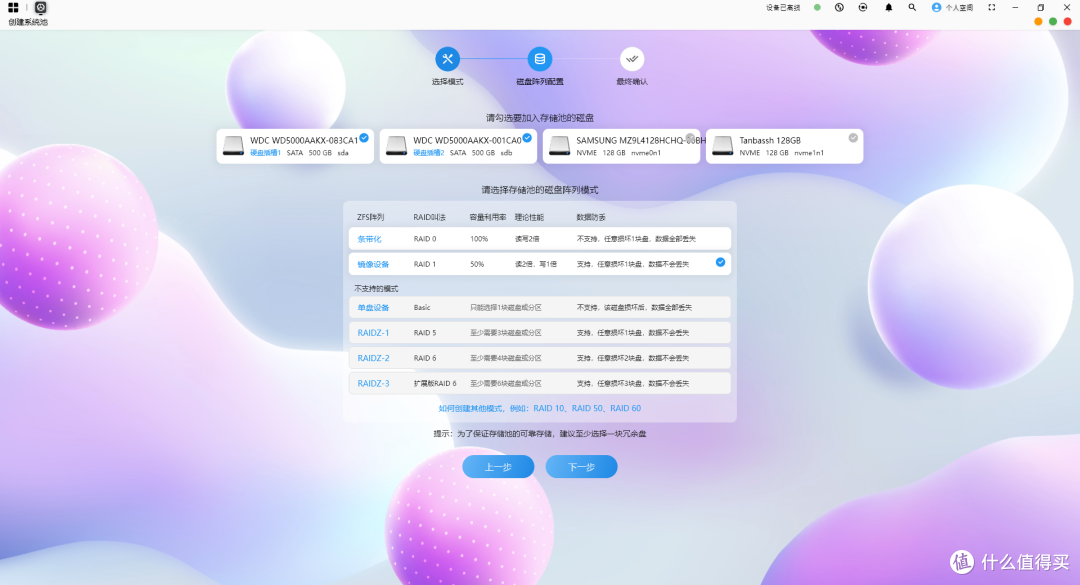1080x585 pixels.
Task: Uncheck the WD5000AAKX-001CA0 disk checkbox
Action: (x=527, y=138)
